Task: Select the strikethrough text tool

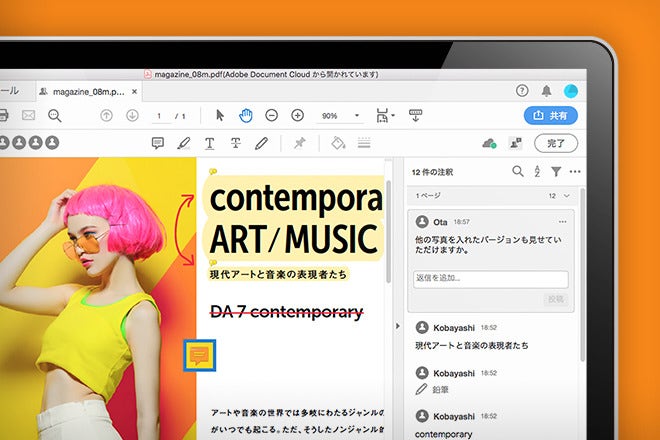Action: point(236,143)
